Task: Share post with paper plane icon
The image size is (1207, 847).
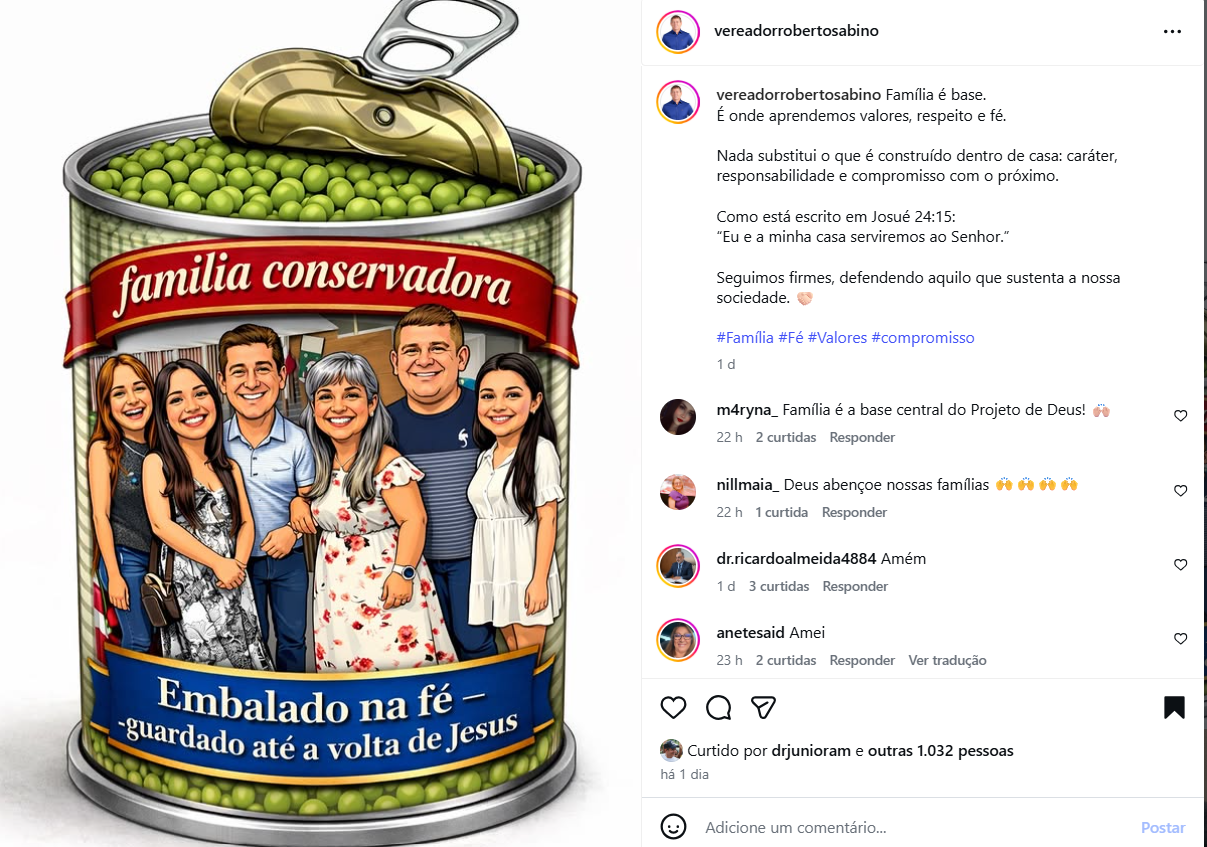Action: point(764,708)
